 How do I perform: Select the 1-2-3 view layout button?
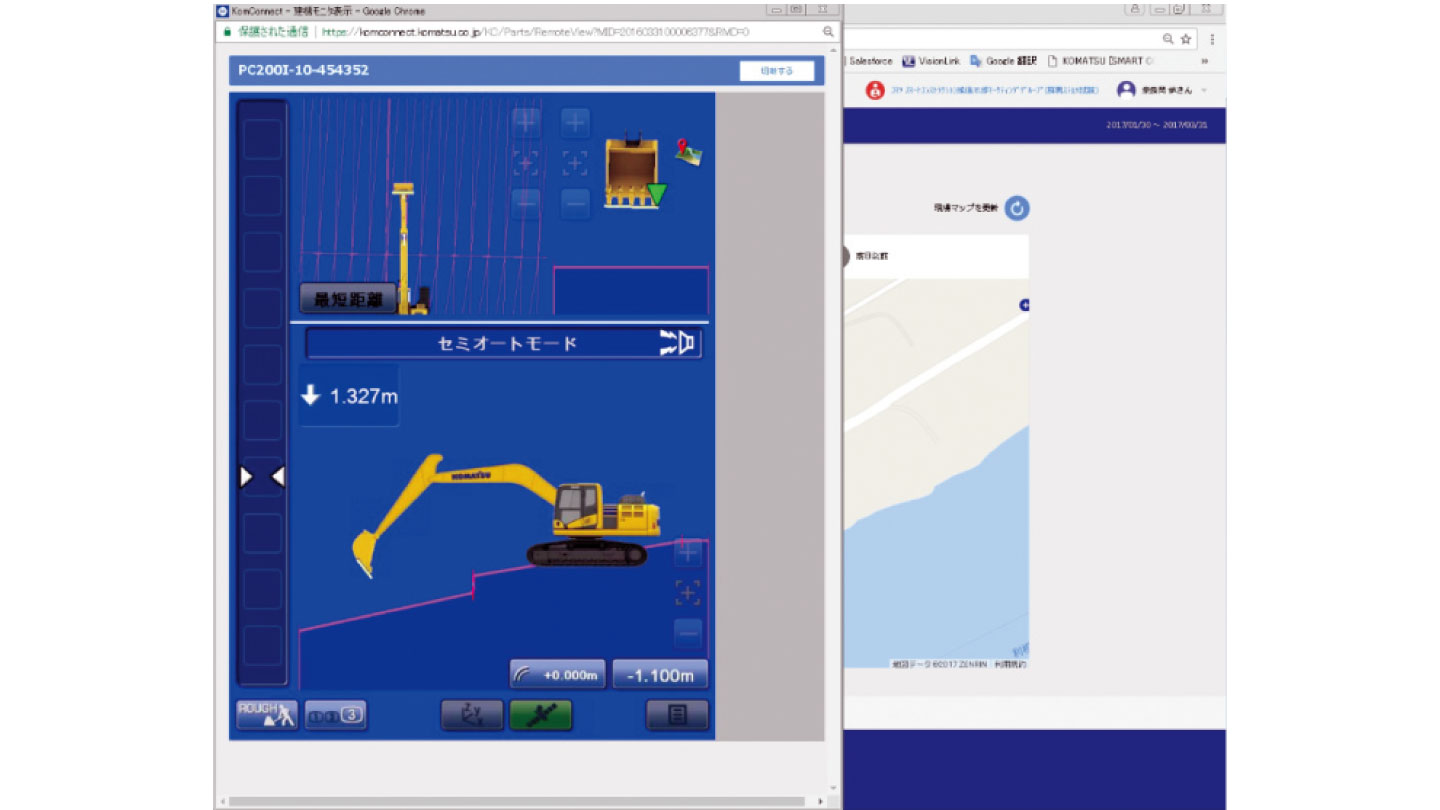coord(336,715)
